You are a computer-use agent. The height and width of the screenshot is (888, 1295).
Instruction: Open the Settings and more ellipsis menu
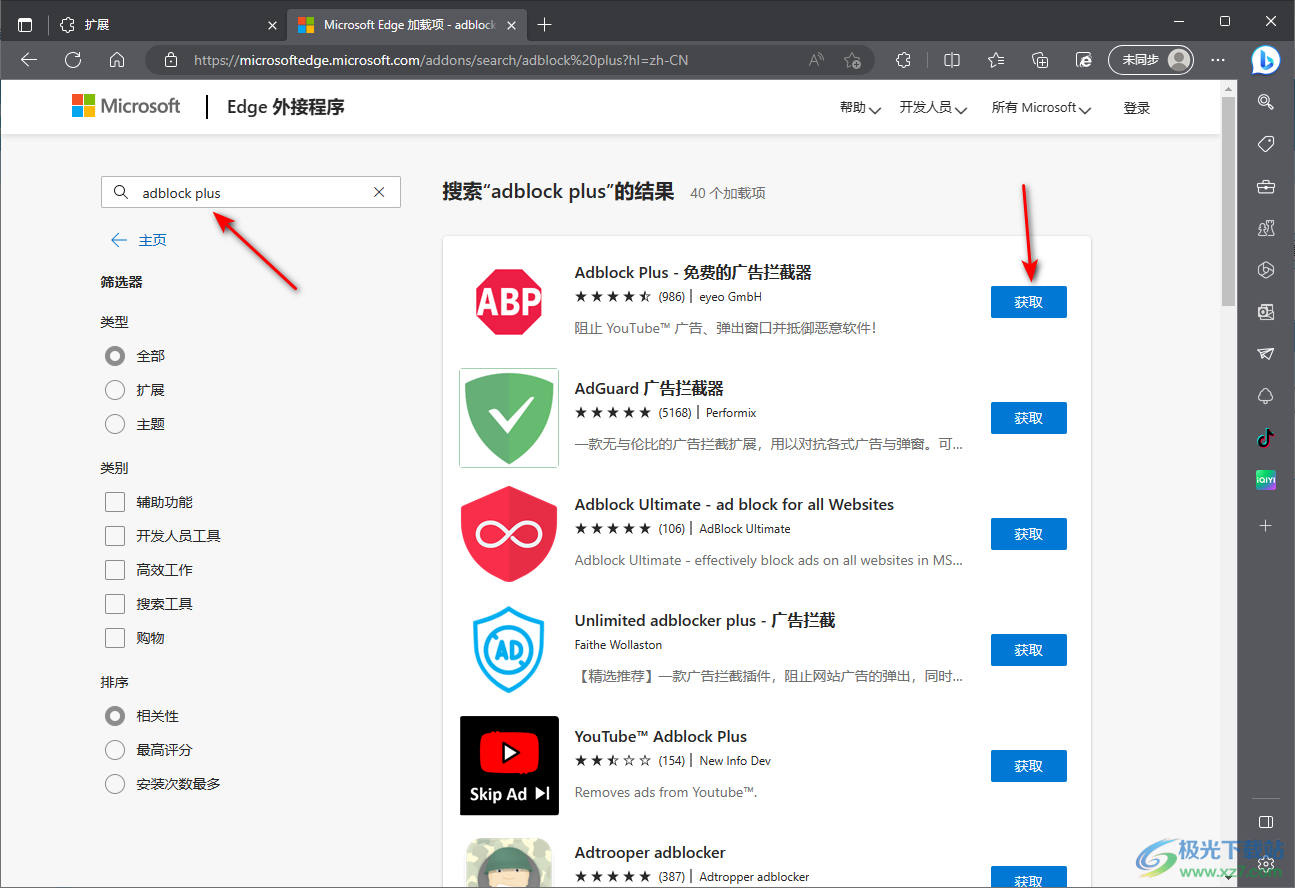pyautogui.click(x=1218, y=60)
